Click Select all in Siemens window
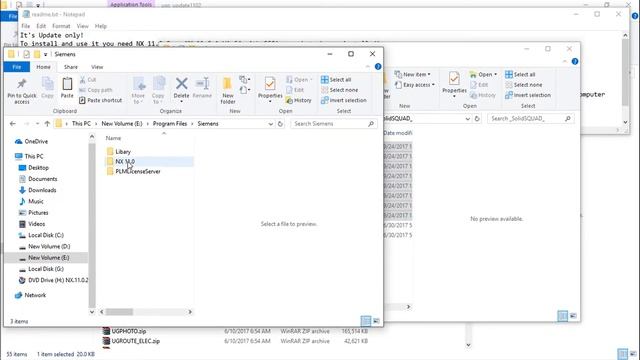 (336, 80)
